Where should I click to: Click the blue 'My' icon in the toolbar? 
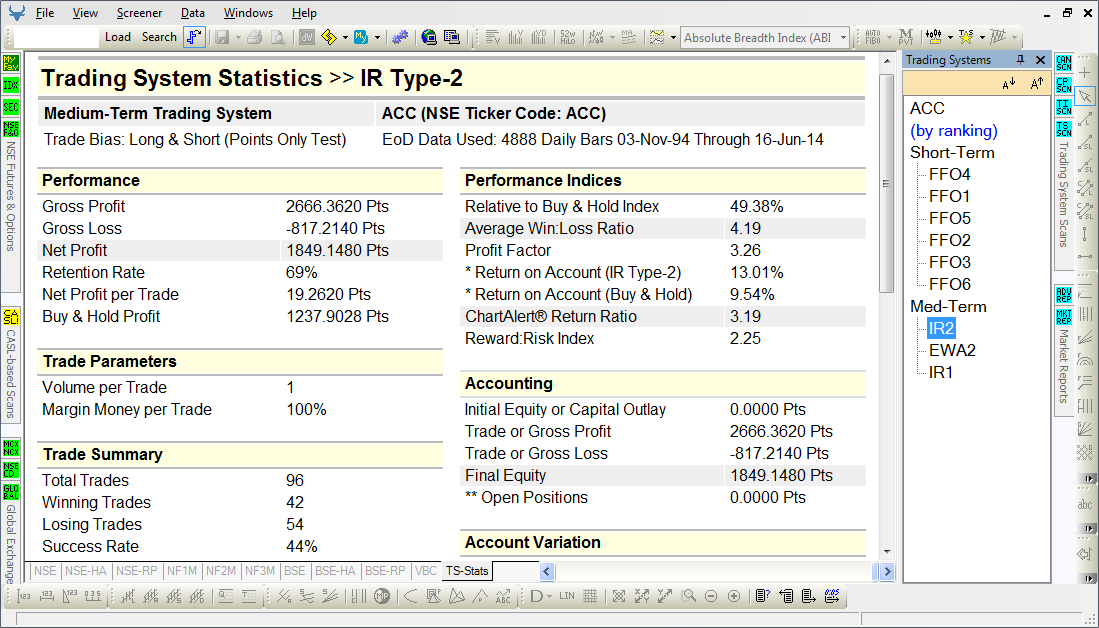pyautogui.click(x=361, y=37)
